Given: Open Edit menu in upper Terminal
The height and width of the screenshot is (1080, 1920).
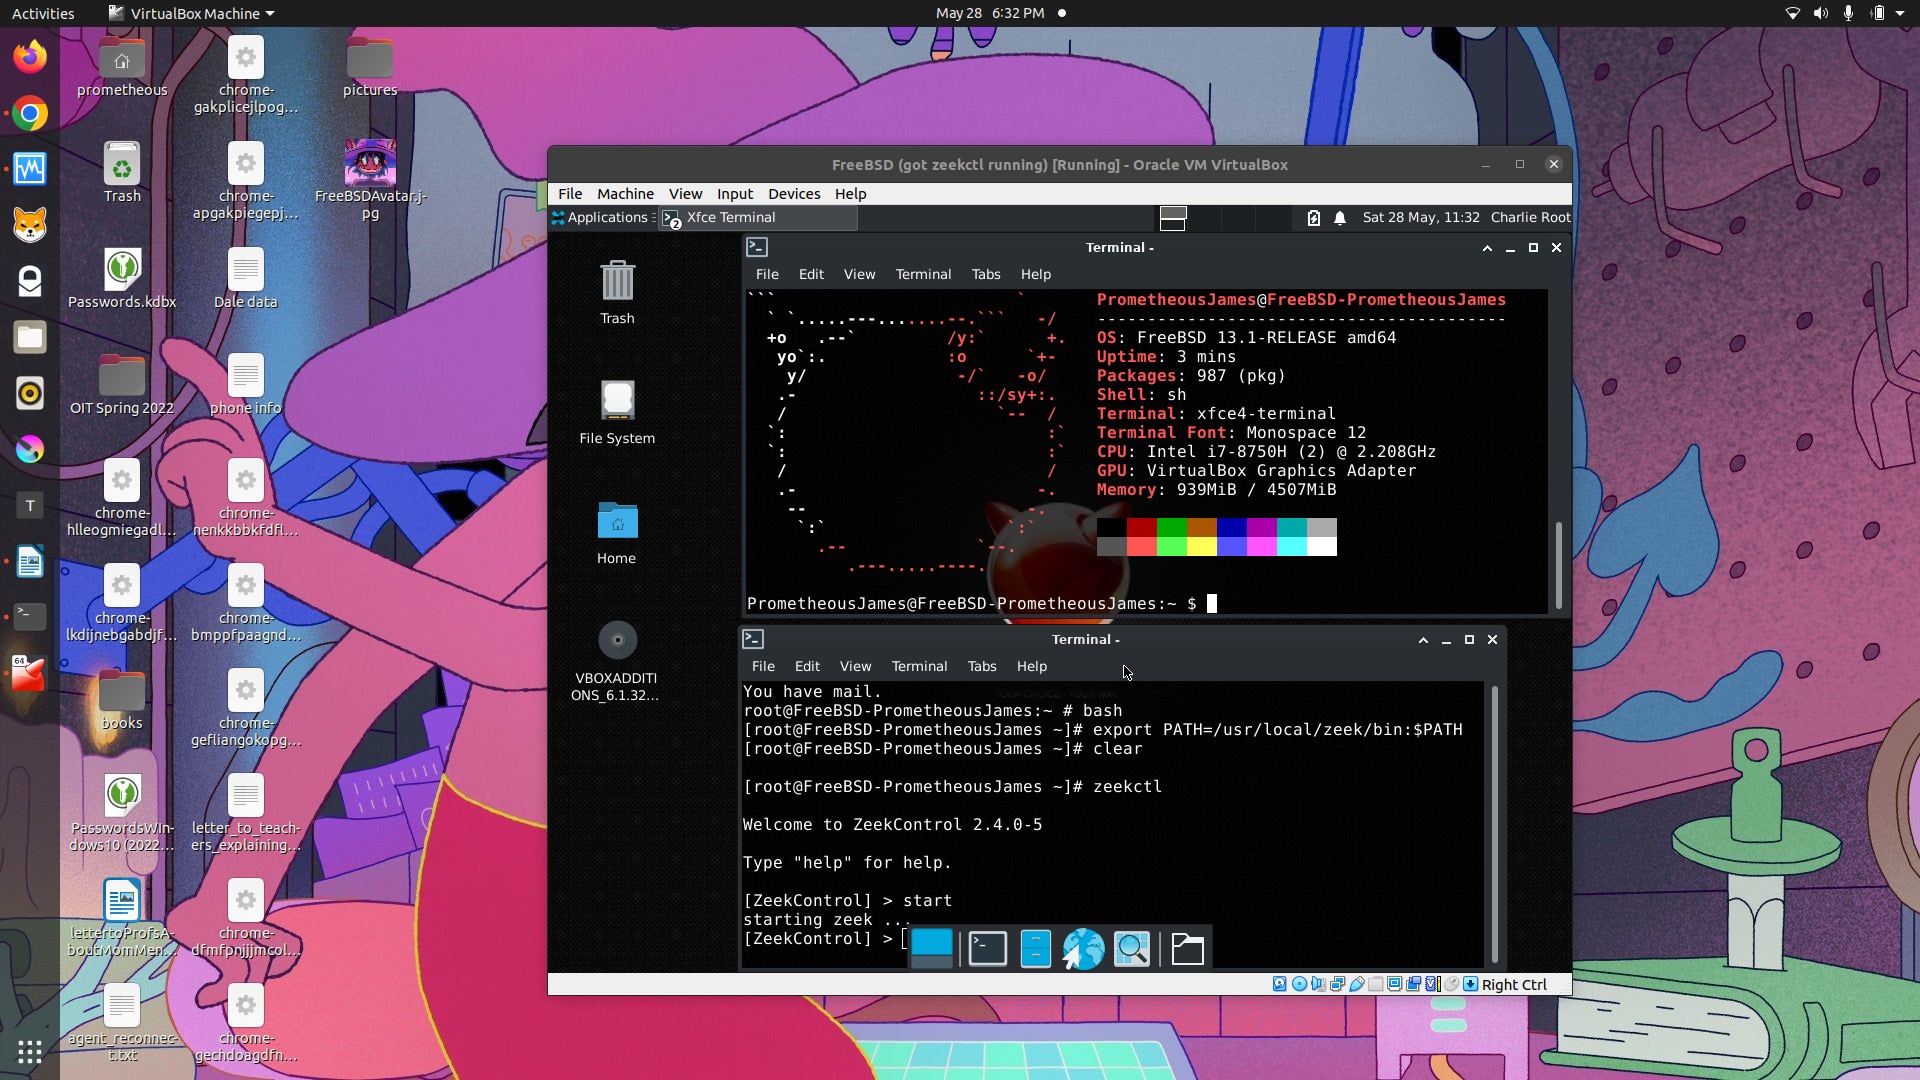Looking at the screenshot, I should coord(811,274).
